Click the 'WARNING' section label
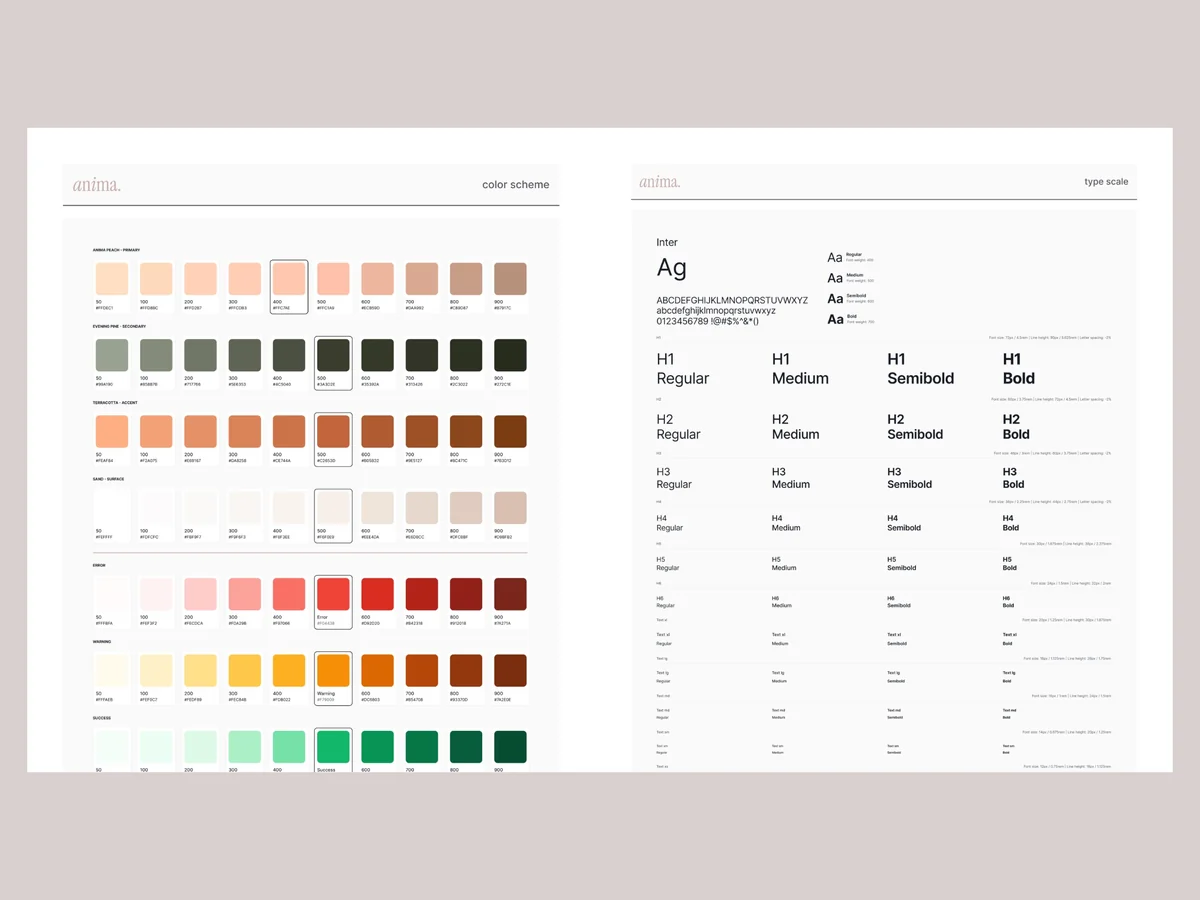The width and height of the screenshot is (1200, 900). [102, 641]
